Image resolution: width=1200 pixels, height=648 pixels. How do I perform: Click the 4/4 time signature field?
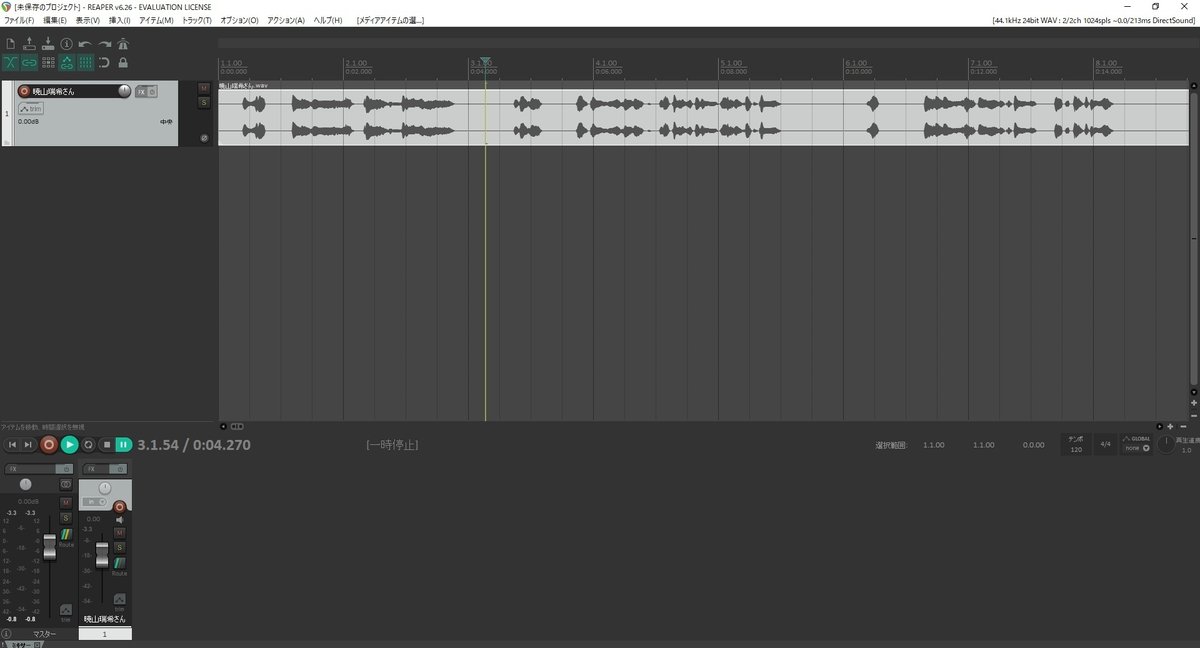(x=1105, y=444)
